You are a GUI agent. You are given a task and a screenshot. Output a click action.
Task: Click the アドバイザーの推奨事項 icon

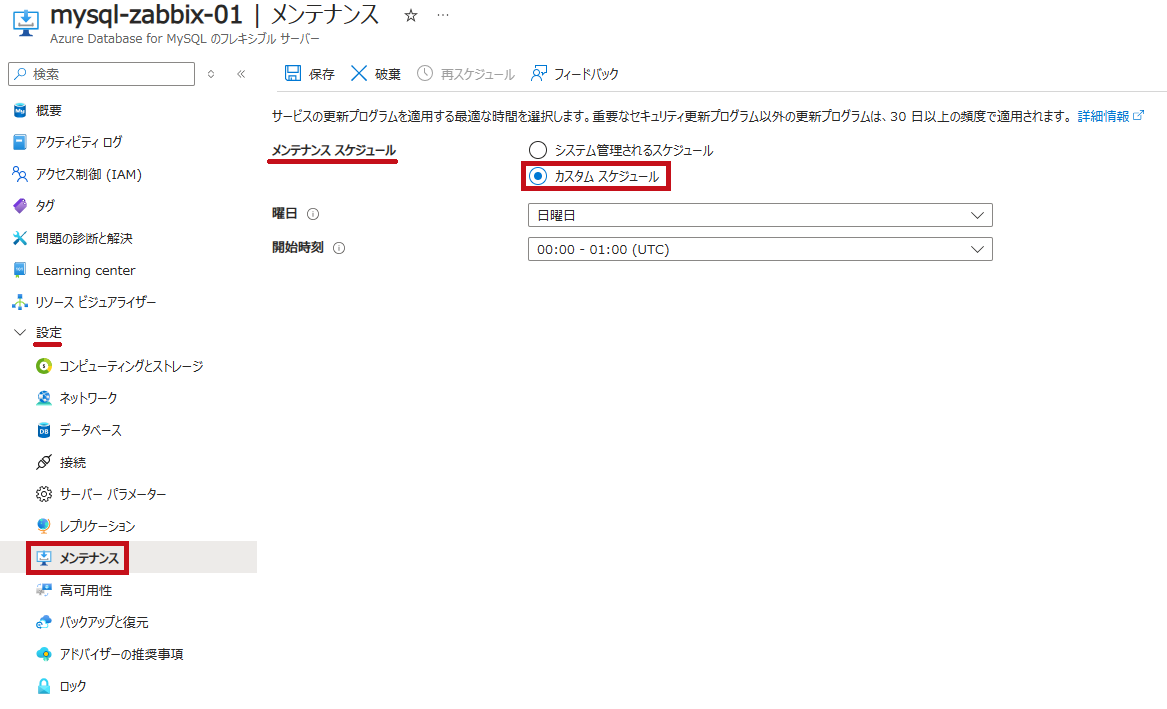pos(44,654)
